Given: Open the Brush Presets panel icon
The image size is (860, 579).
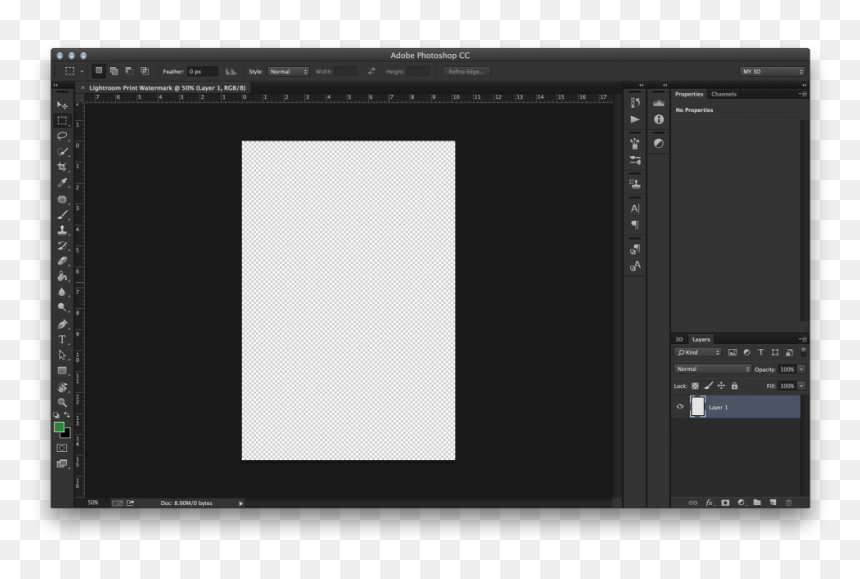Looking at the screenshot, I should tap(635, 144).
